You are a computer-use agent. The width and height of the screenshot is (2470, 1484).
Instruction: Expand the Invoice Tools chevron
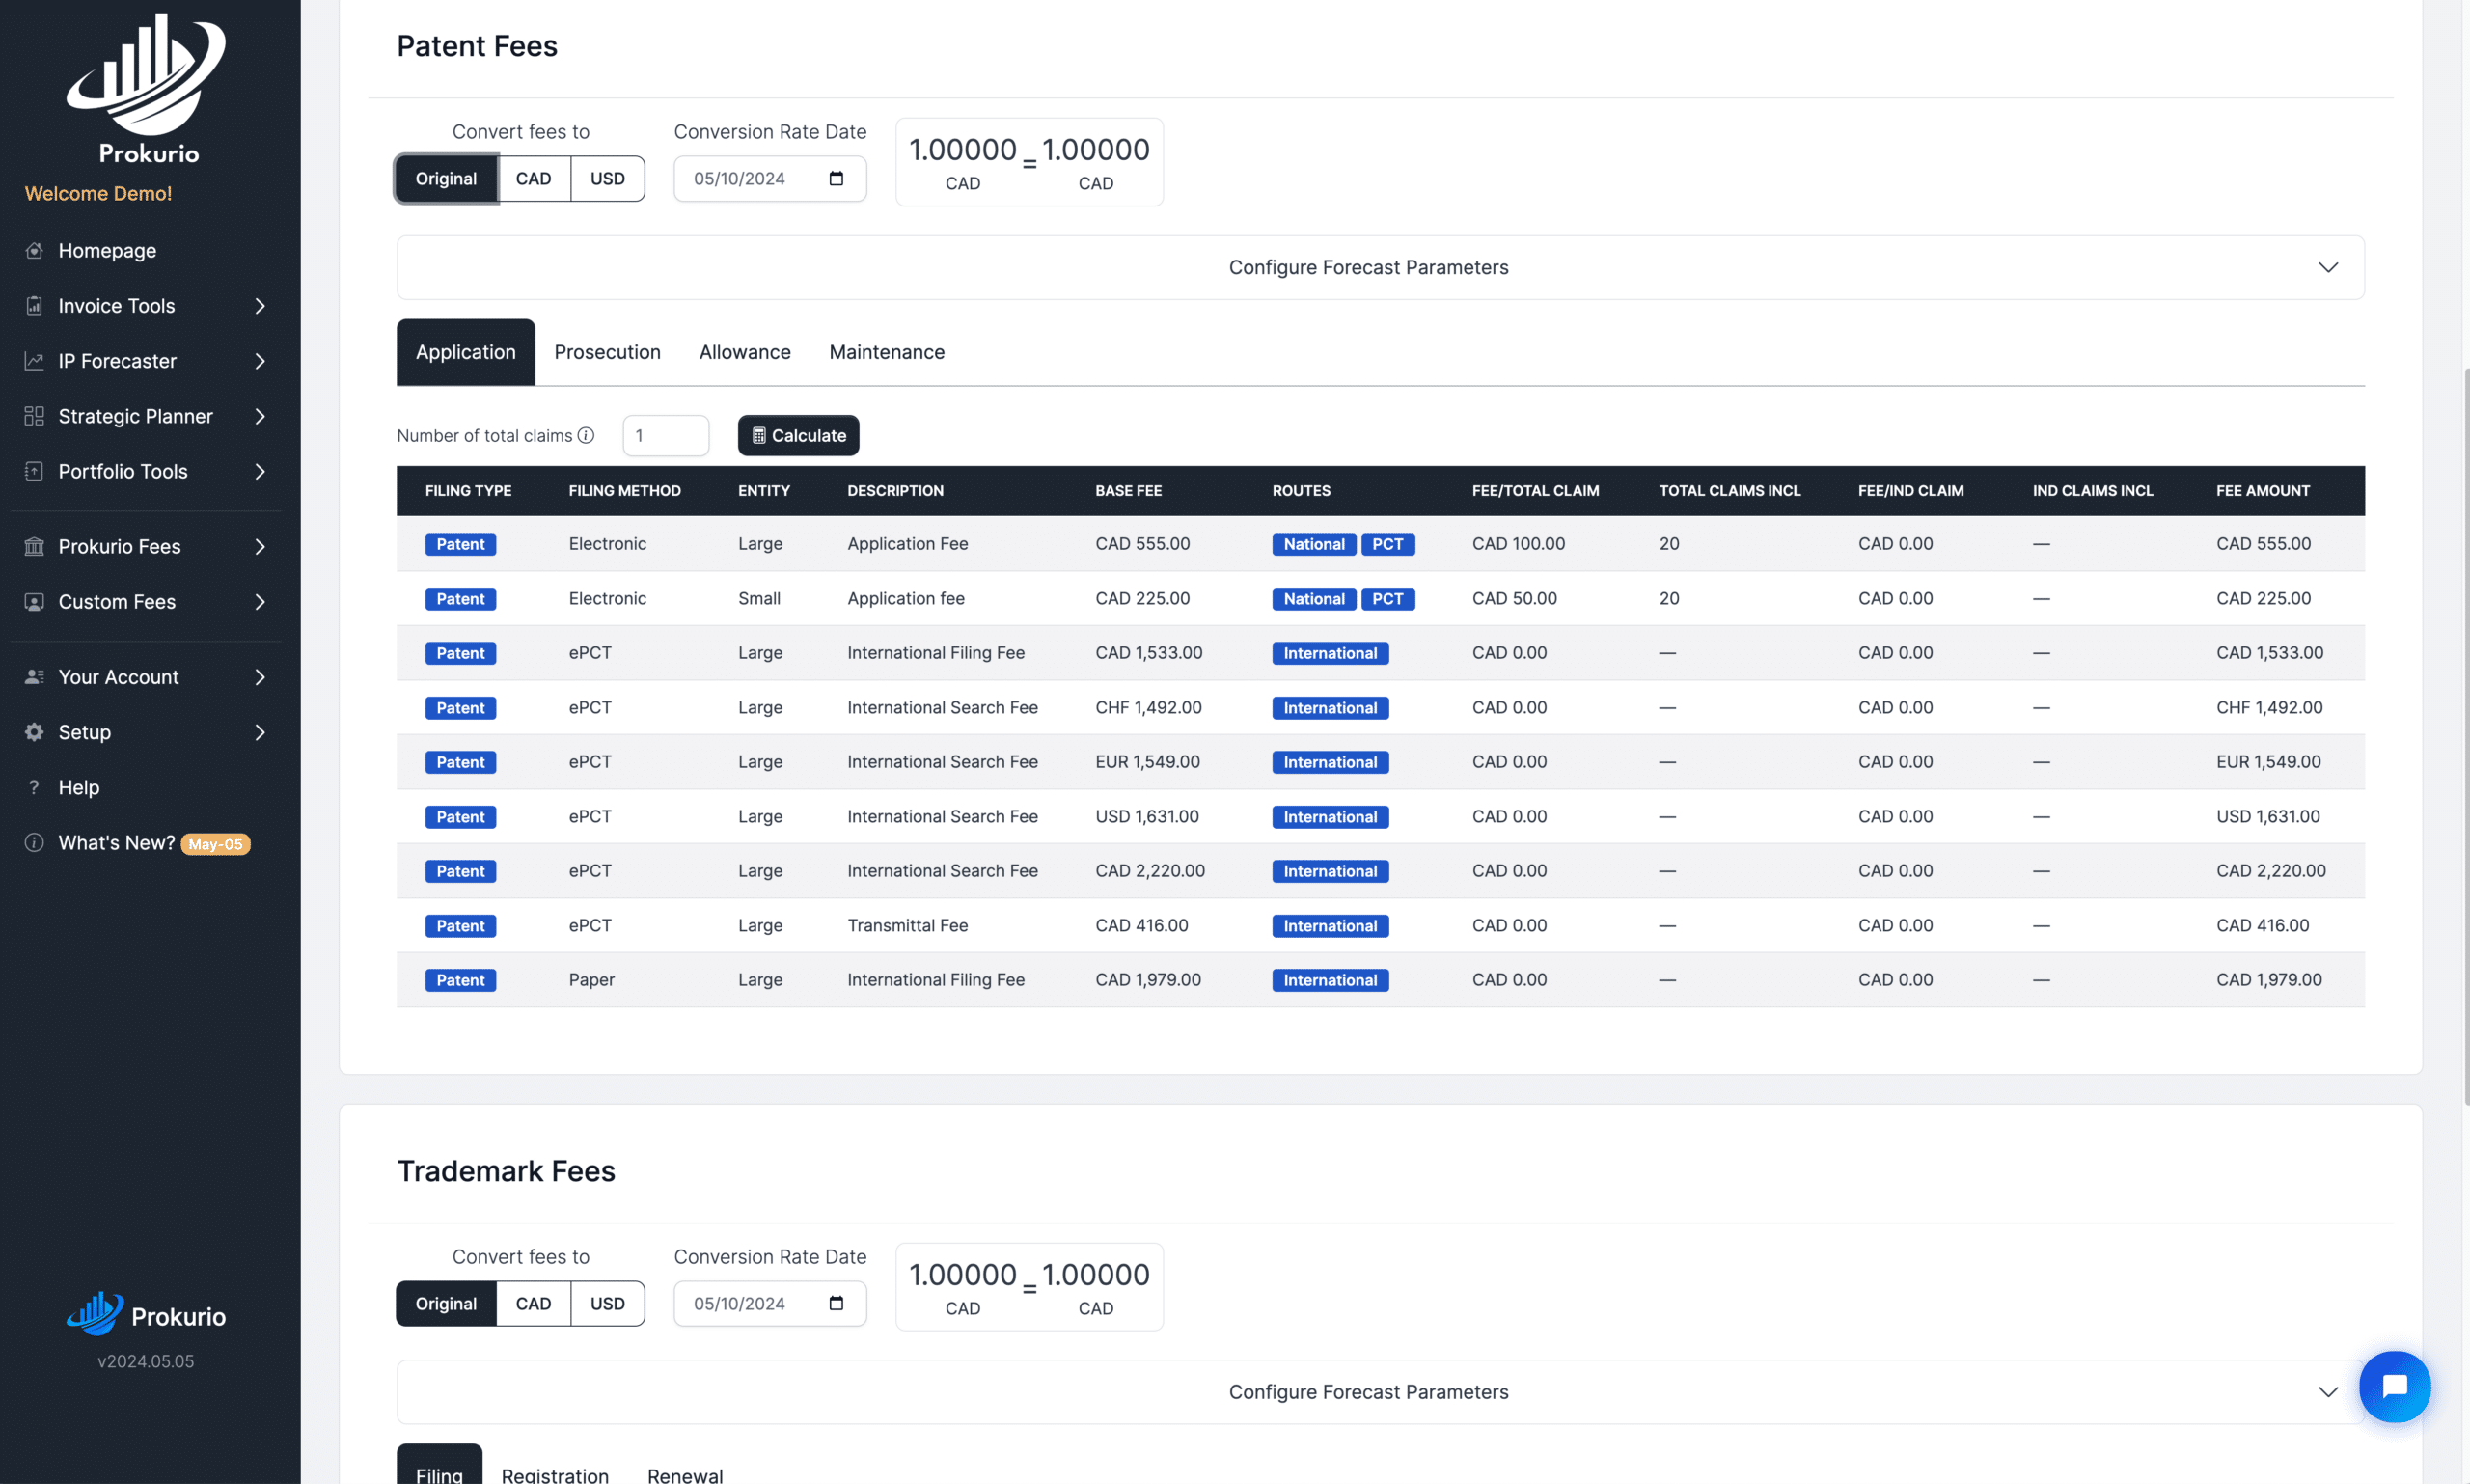click(260, 305)
